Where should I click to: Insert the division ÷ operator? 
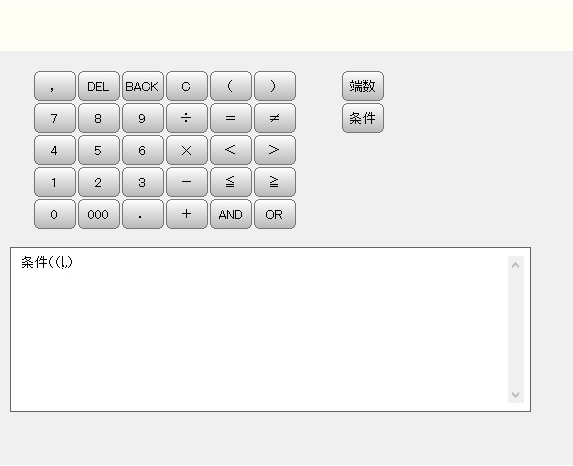(187, 118)
